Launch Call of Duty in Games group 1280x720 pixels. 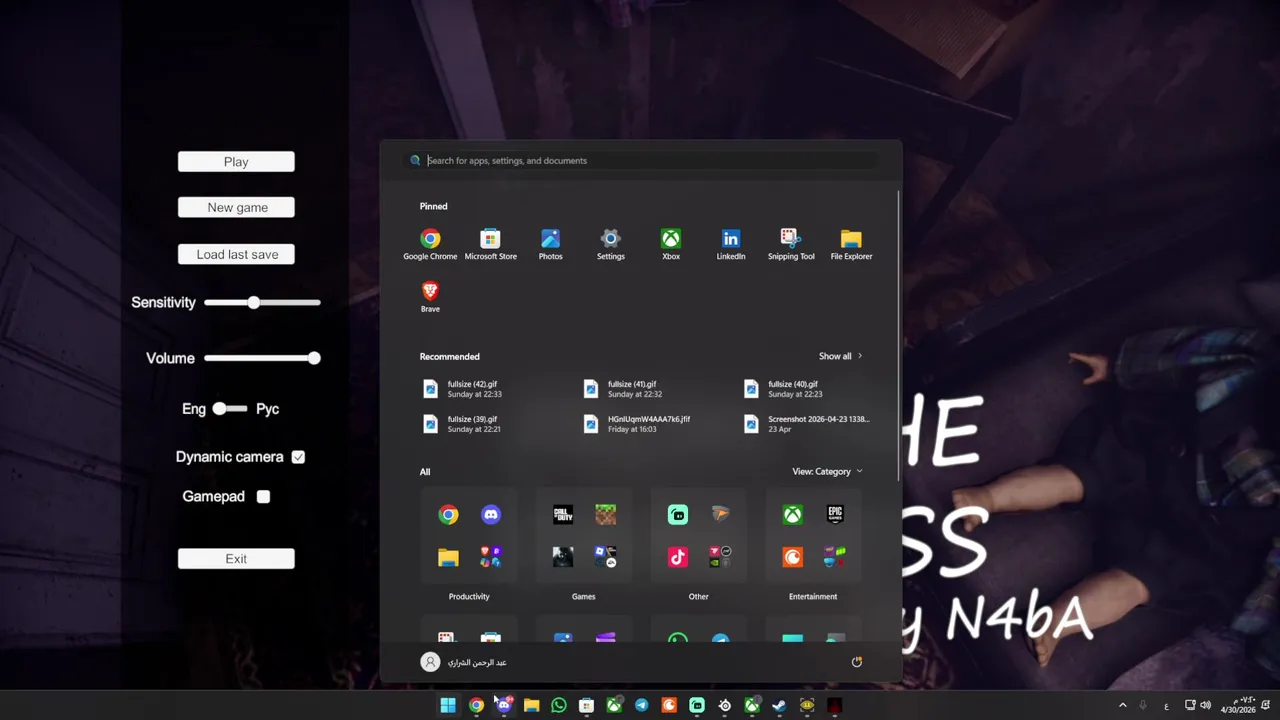[563, 515]
